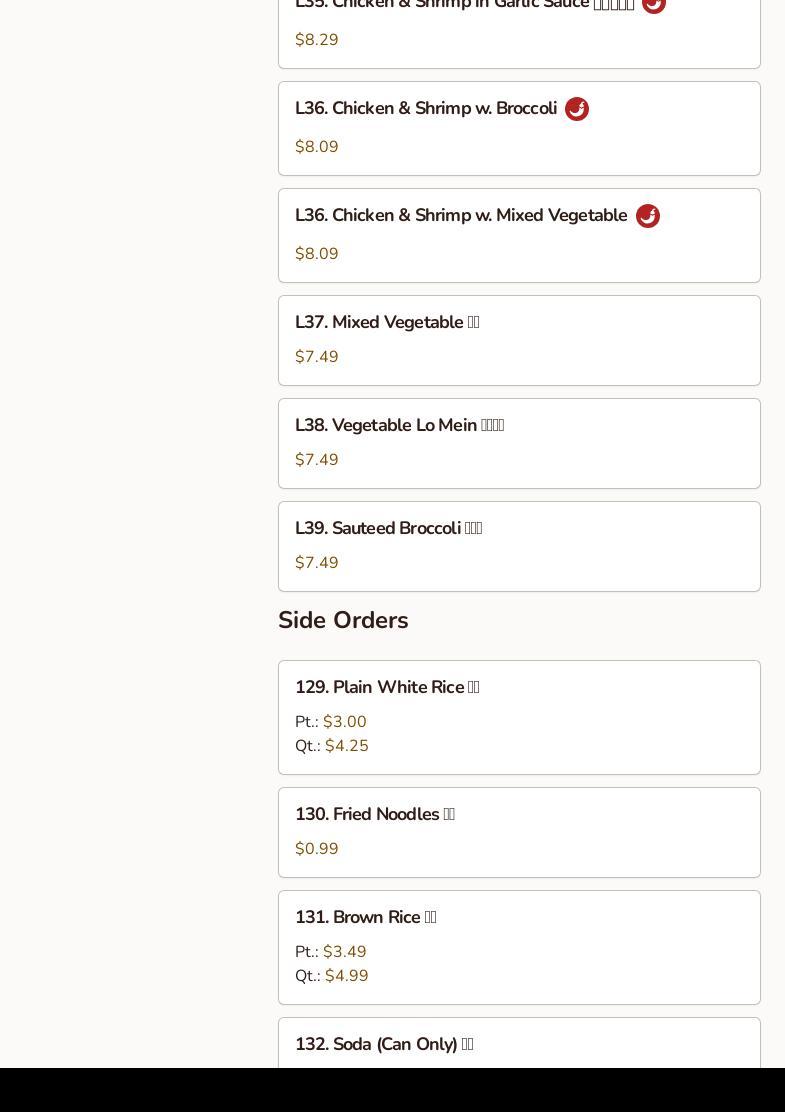This screenshot has width=785, height=1112.
Task: Click Plain White Rice pint price $3.00
Action: (x=345, y=722)
